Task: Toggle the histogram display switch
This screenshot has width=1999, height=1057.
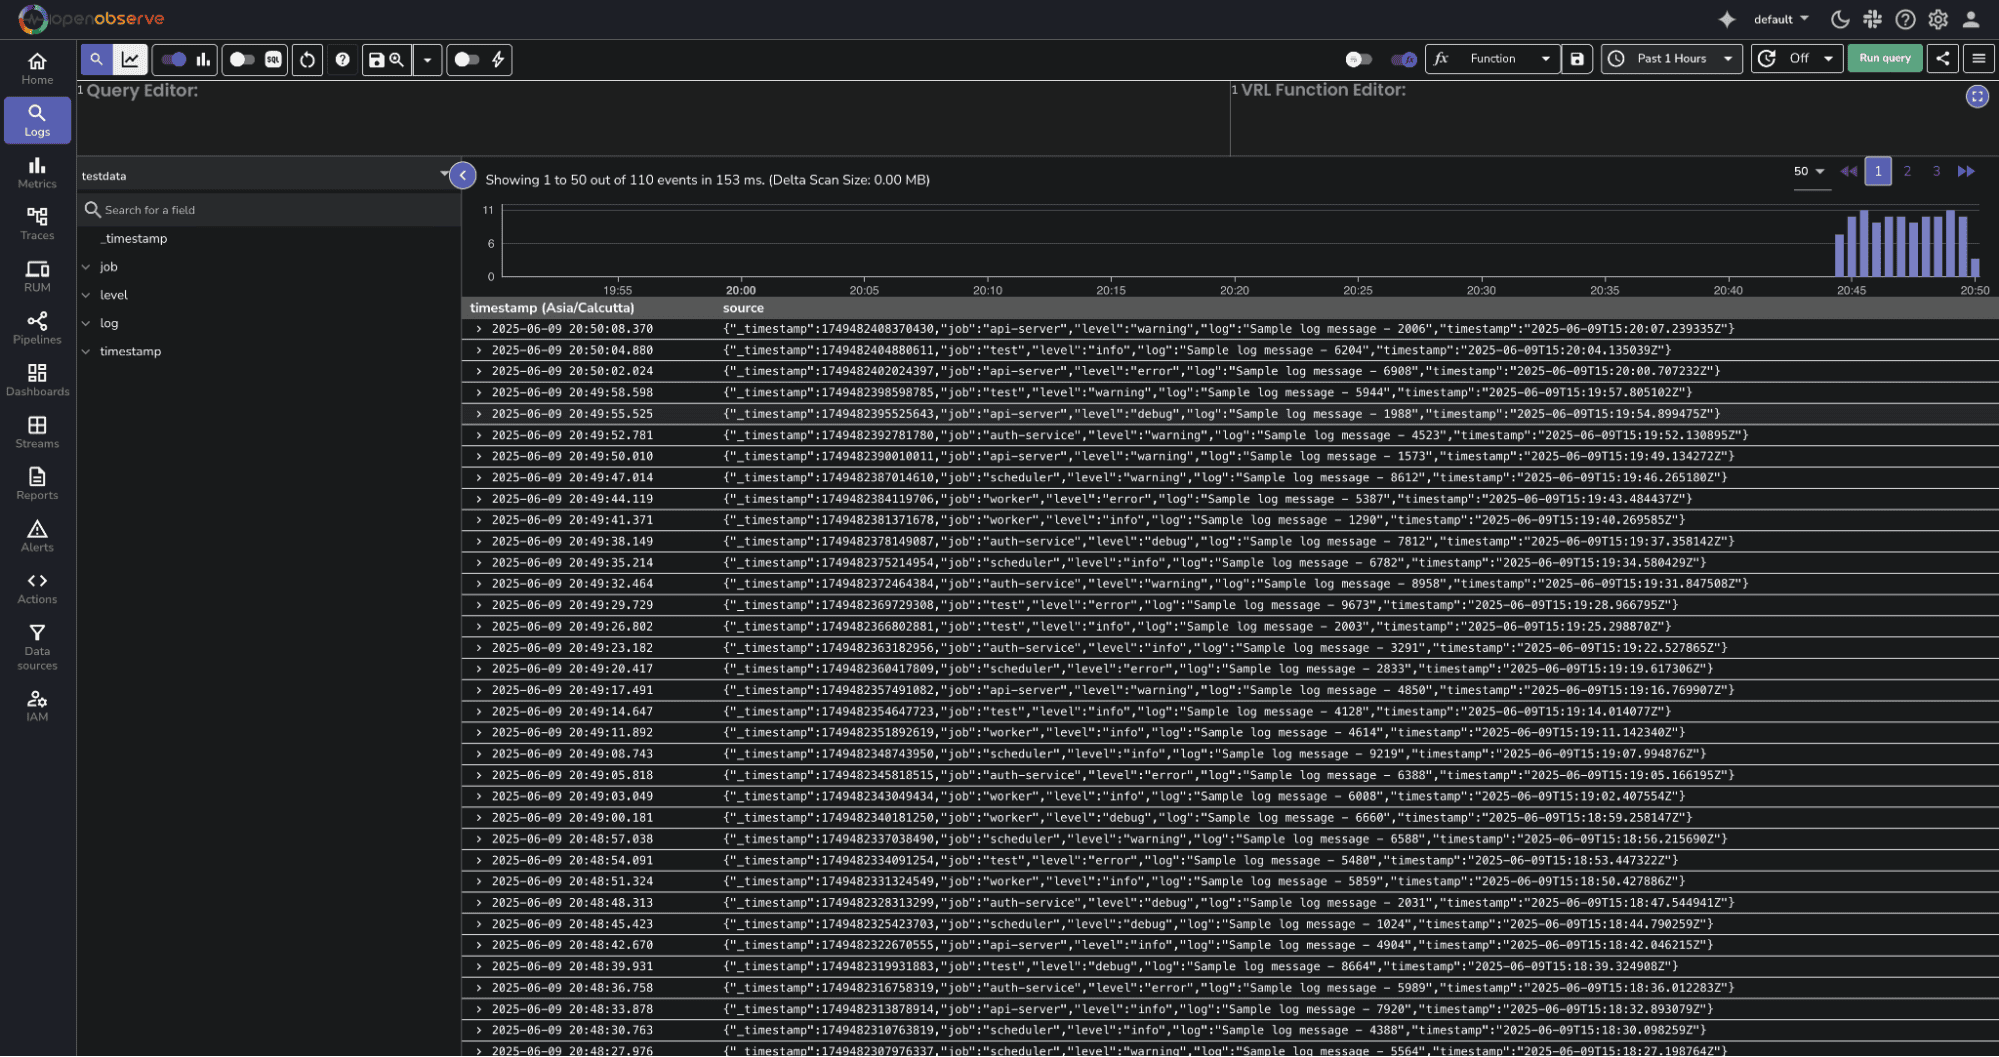Action: [x=174, y=60]
